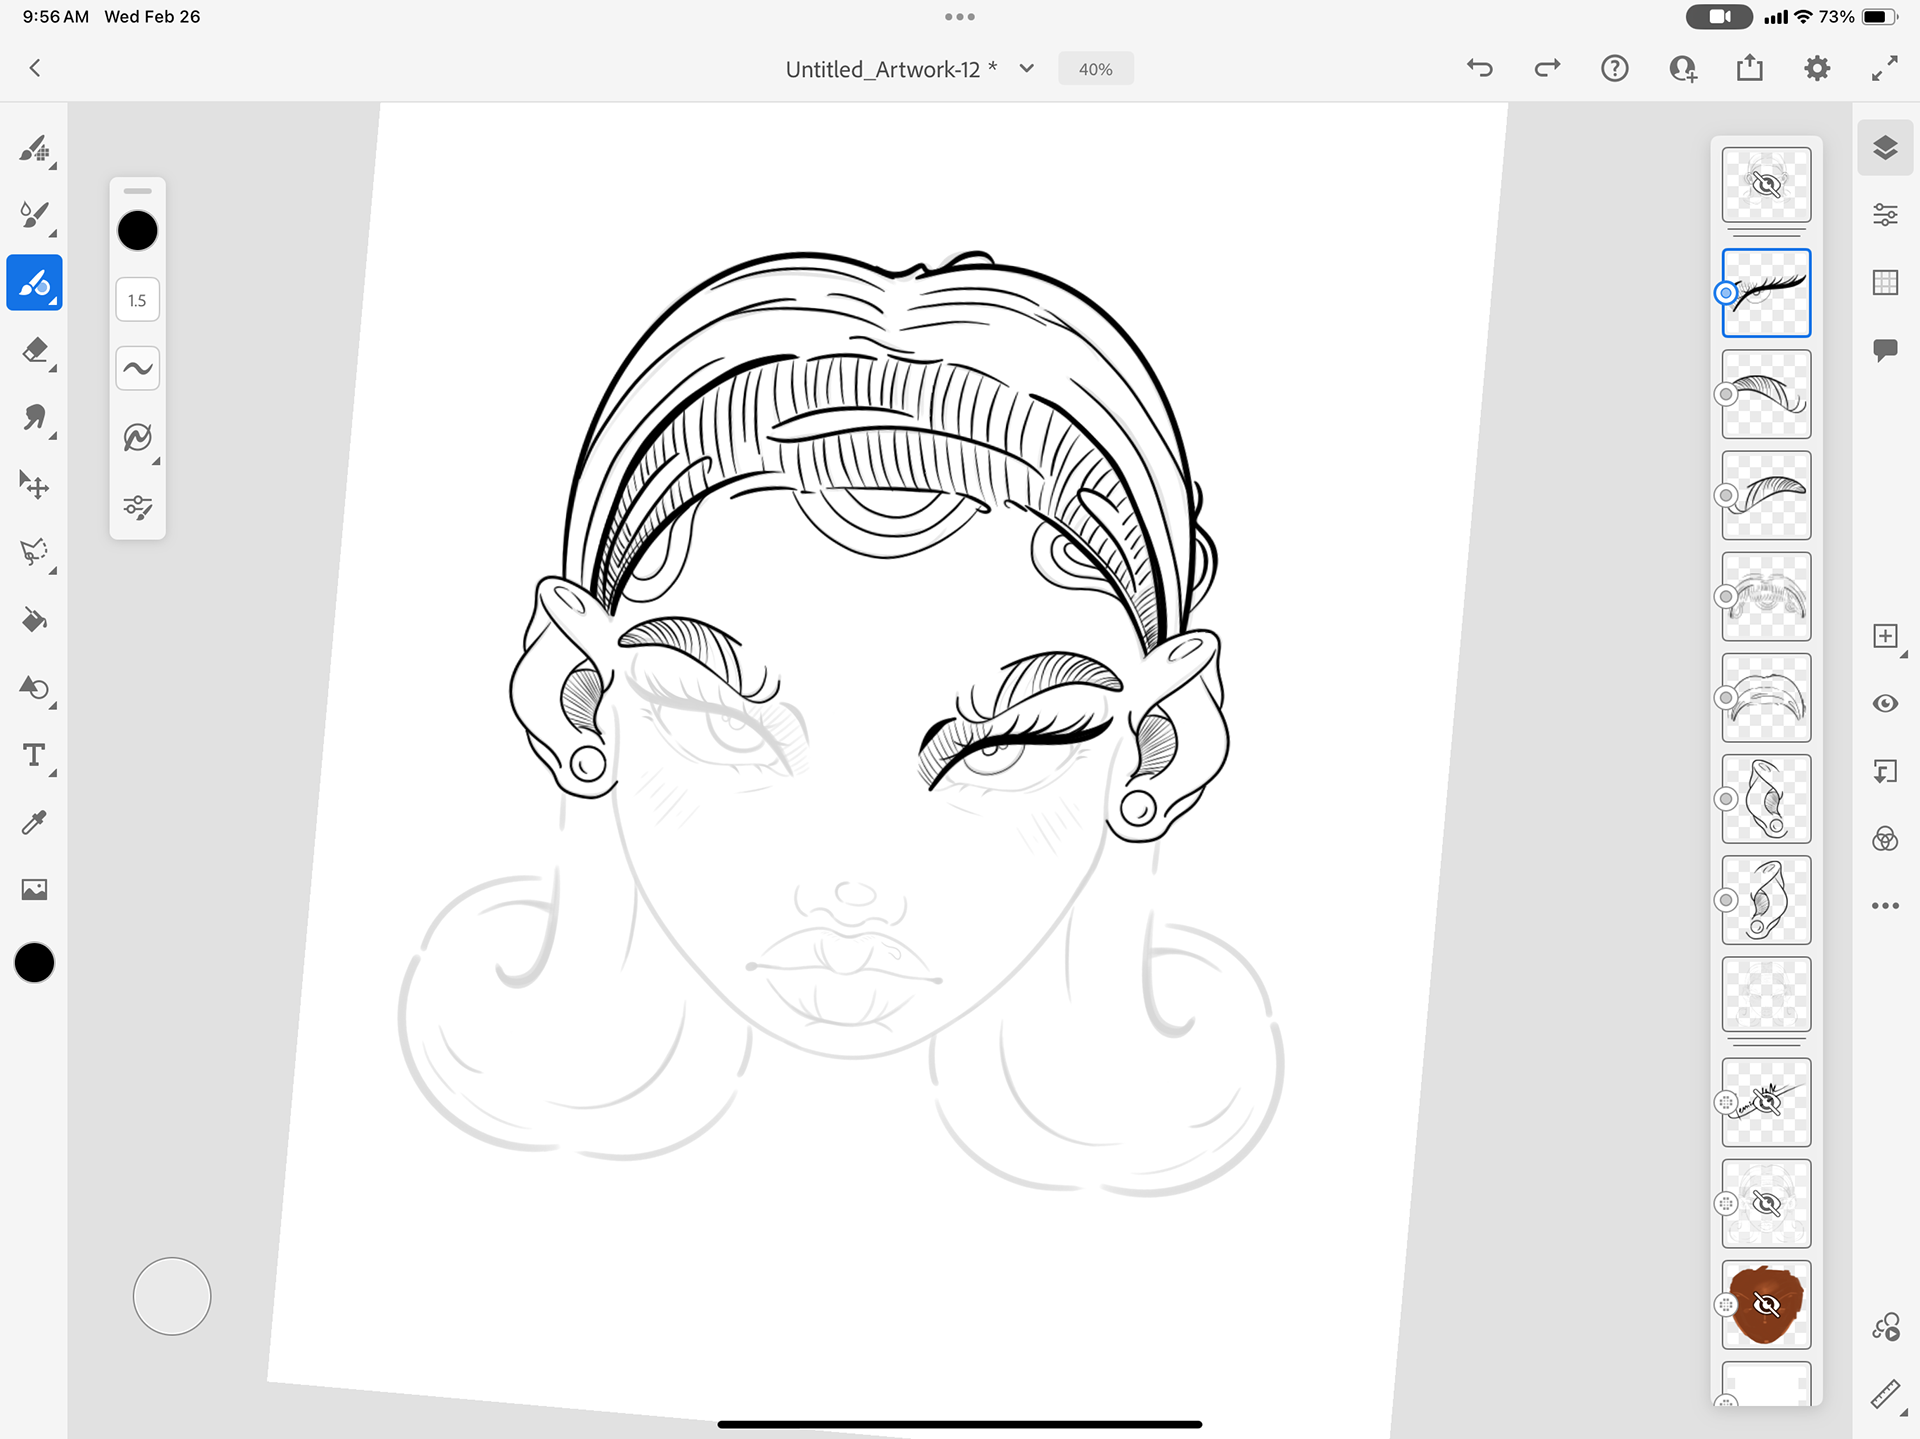The image size is (1920, 1439).
Task: Open the black brush color swatch
Action: 138,231
